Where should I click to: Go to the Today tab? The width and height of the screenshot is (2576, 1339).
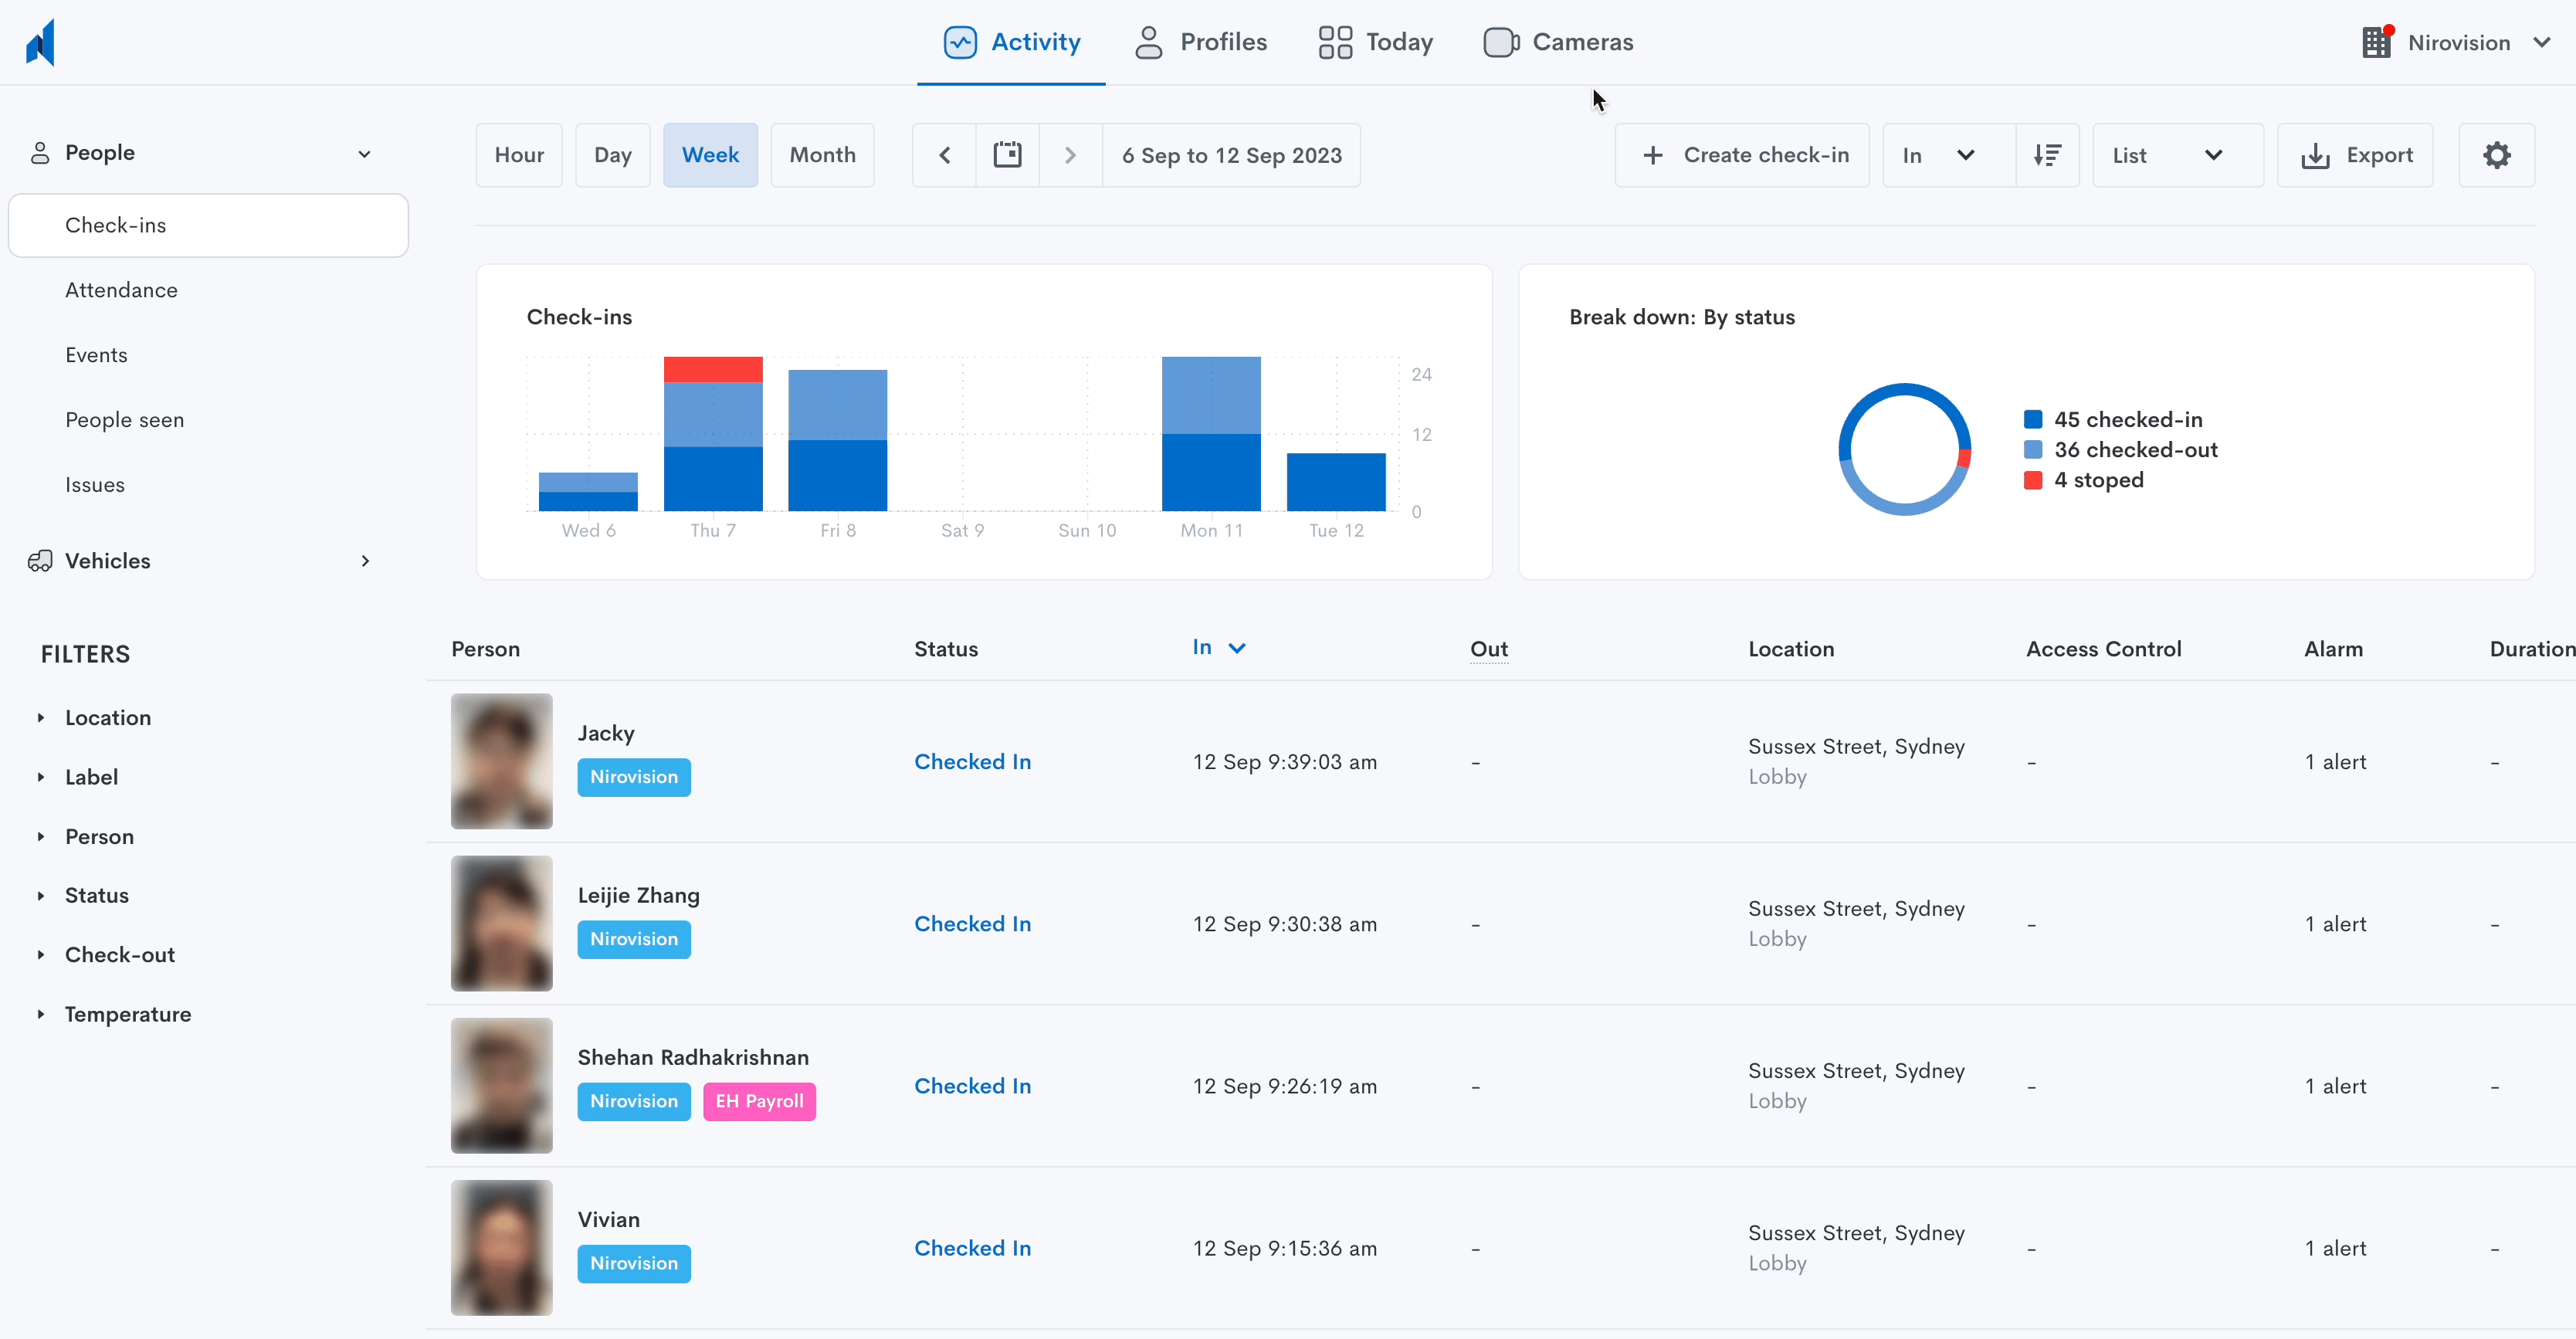pos(1375,42)
